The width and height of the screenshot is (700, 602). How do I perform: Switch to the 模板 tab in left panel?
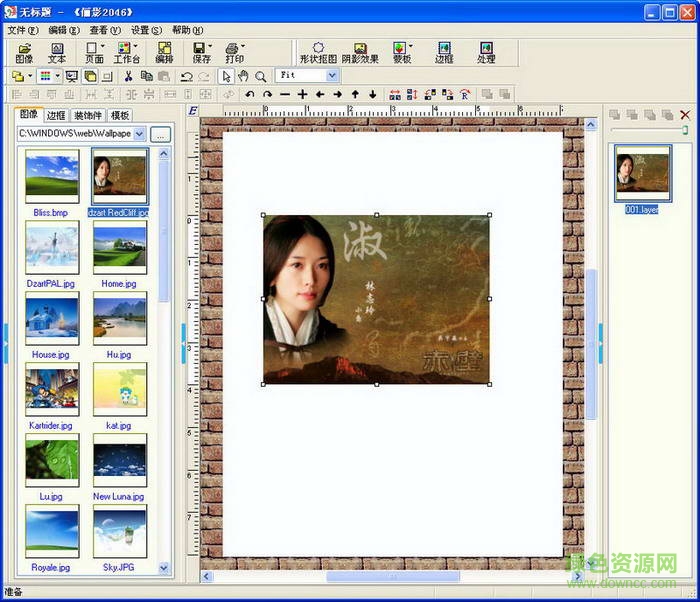(120, 115)
